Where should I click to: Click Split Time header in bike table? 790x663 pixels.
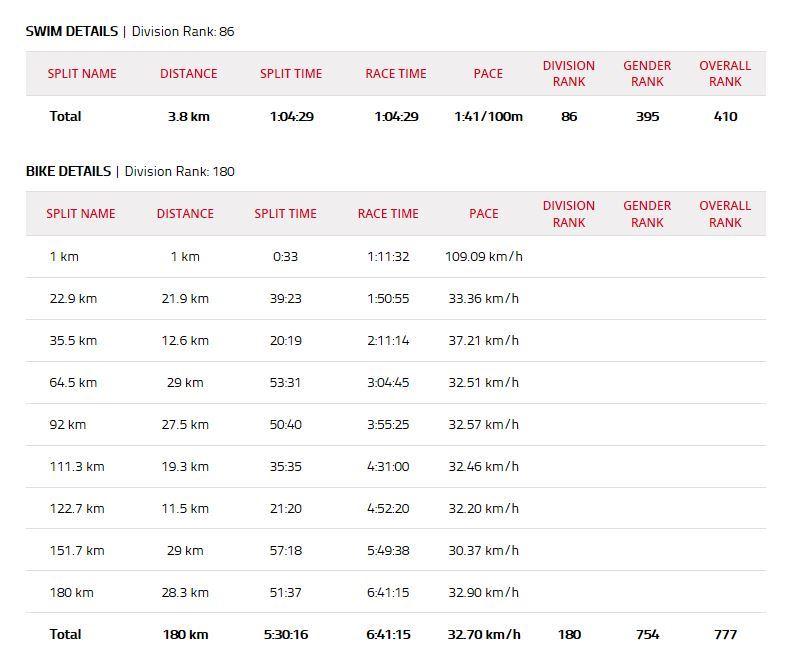[x=285, y=214]
